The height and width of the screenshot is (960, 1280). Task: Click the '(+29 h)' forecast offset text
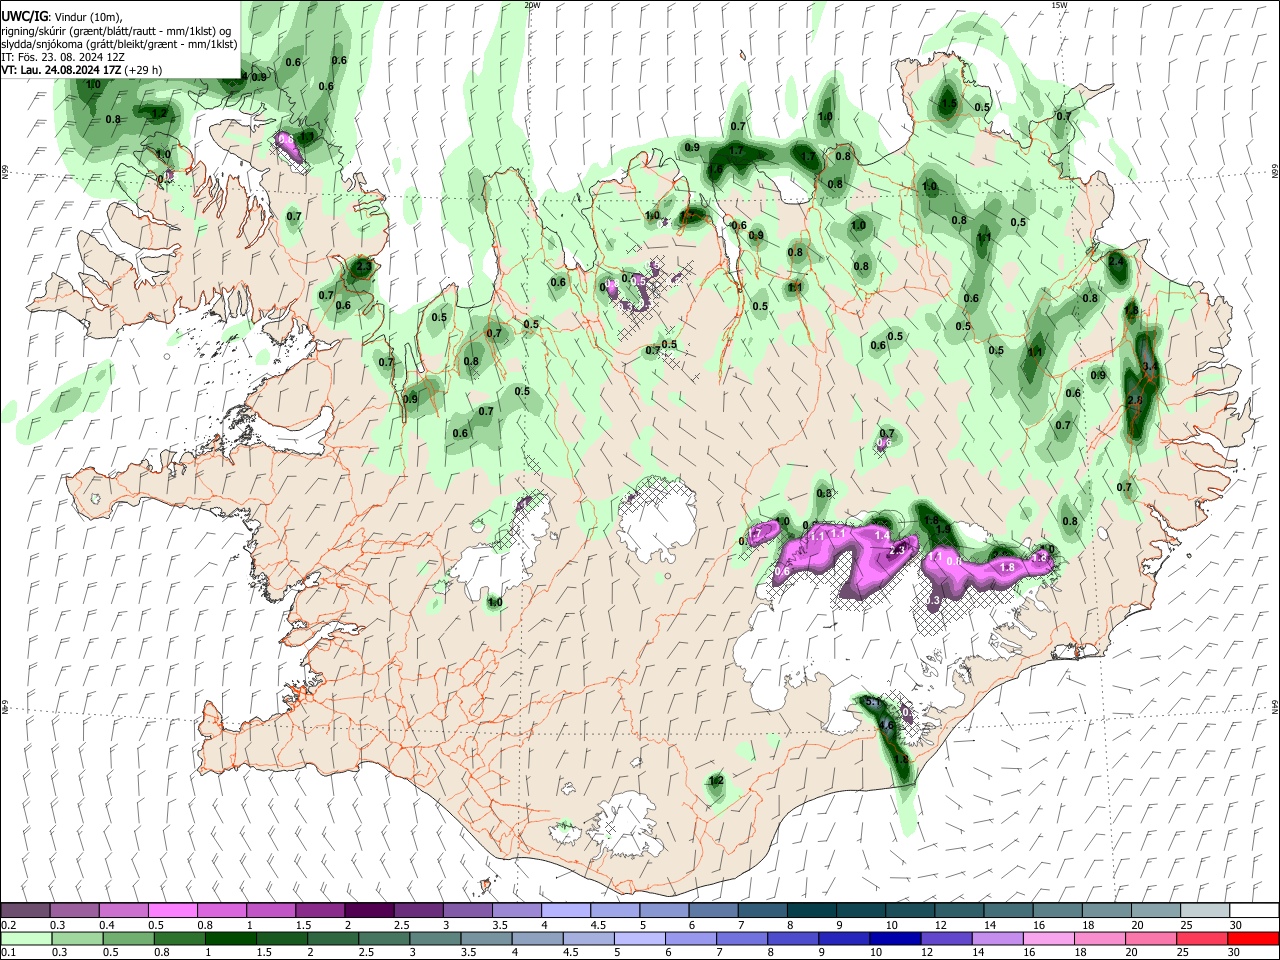point(143,70)
